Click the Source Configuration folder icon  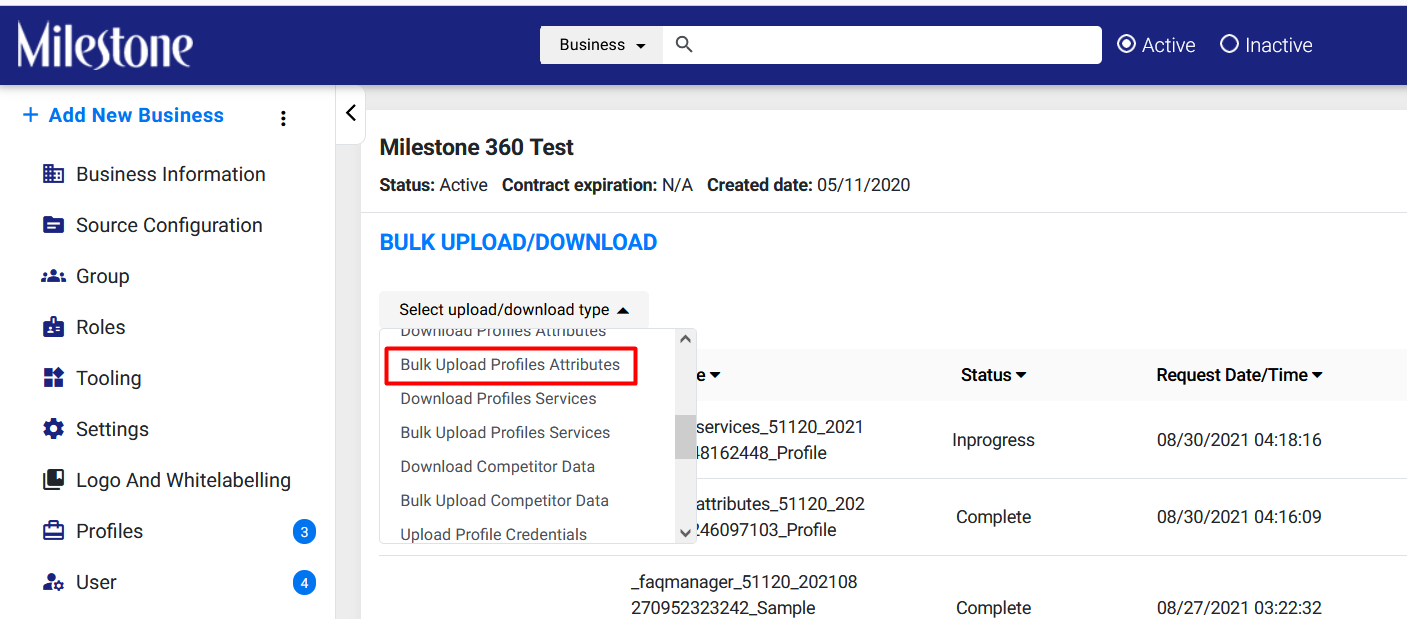pyautogui.click(x=53, y=225)
